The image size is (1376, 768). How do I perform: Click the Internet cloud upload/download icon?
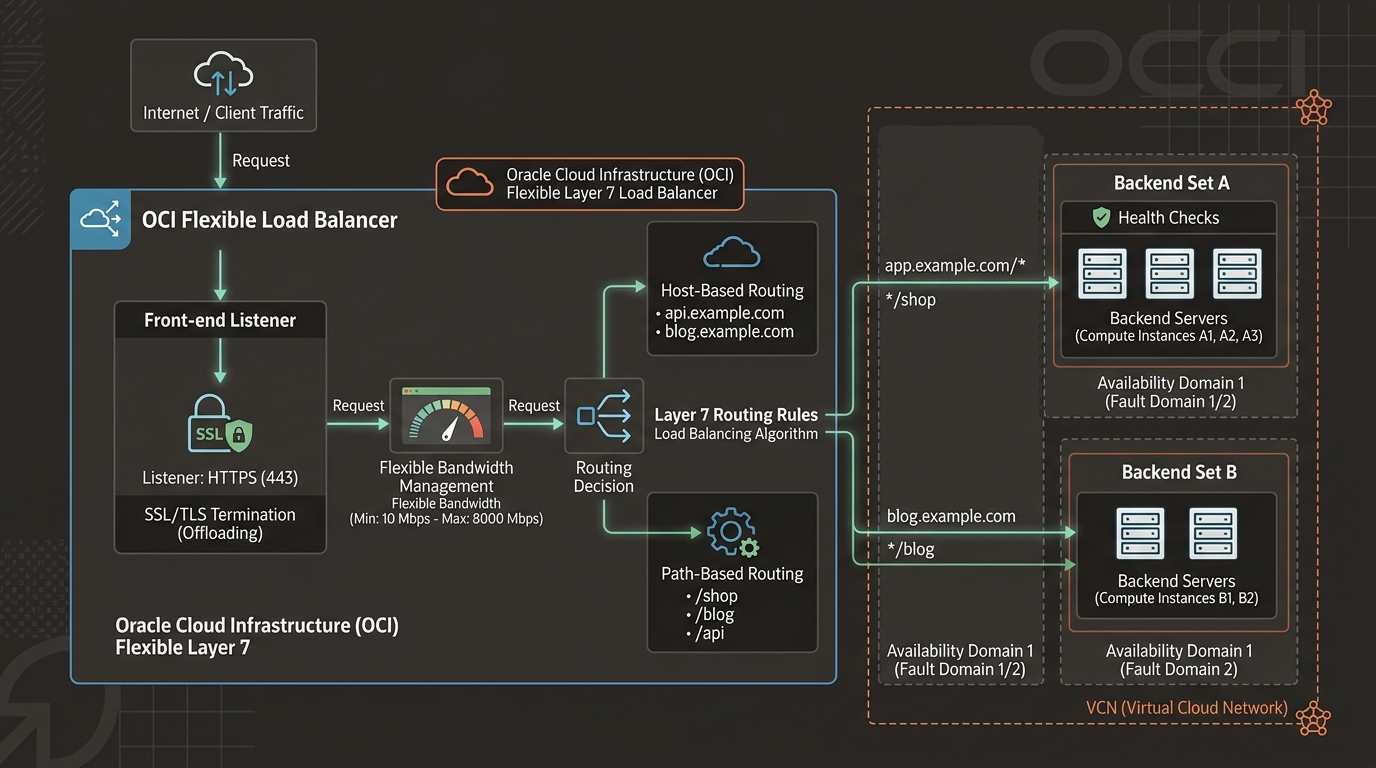pos(224,76)
